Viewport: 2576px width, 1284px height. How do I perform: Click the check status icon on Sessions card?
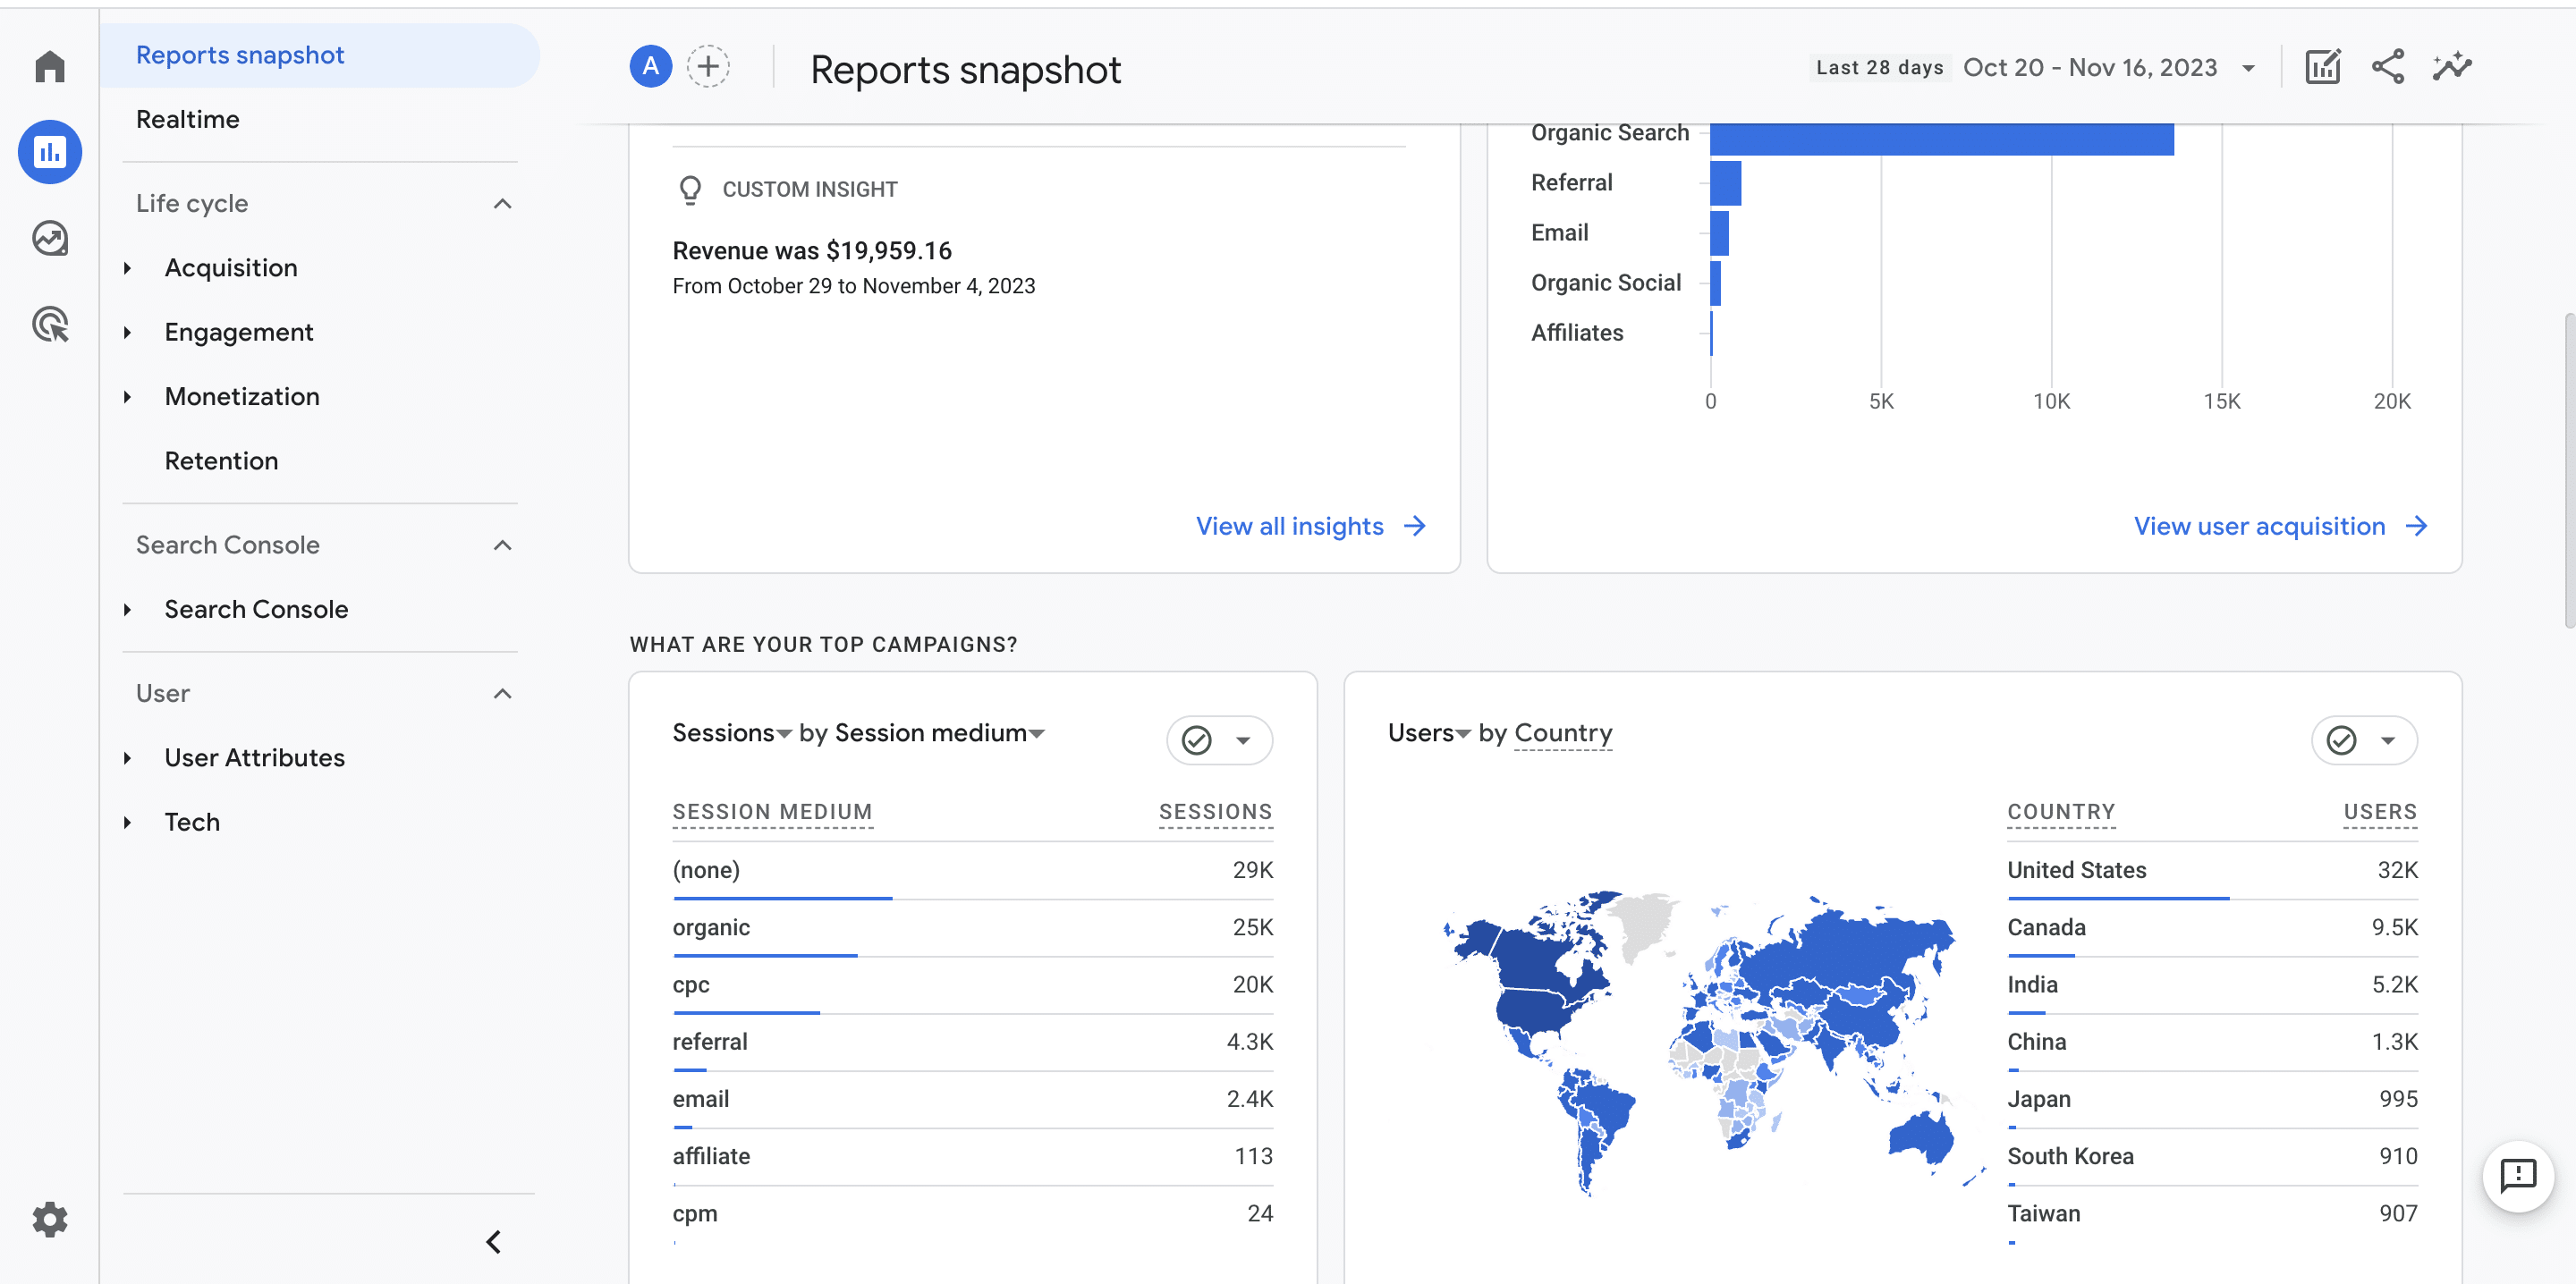[1196, 740]
